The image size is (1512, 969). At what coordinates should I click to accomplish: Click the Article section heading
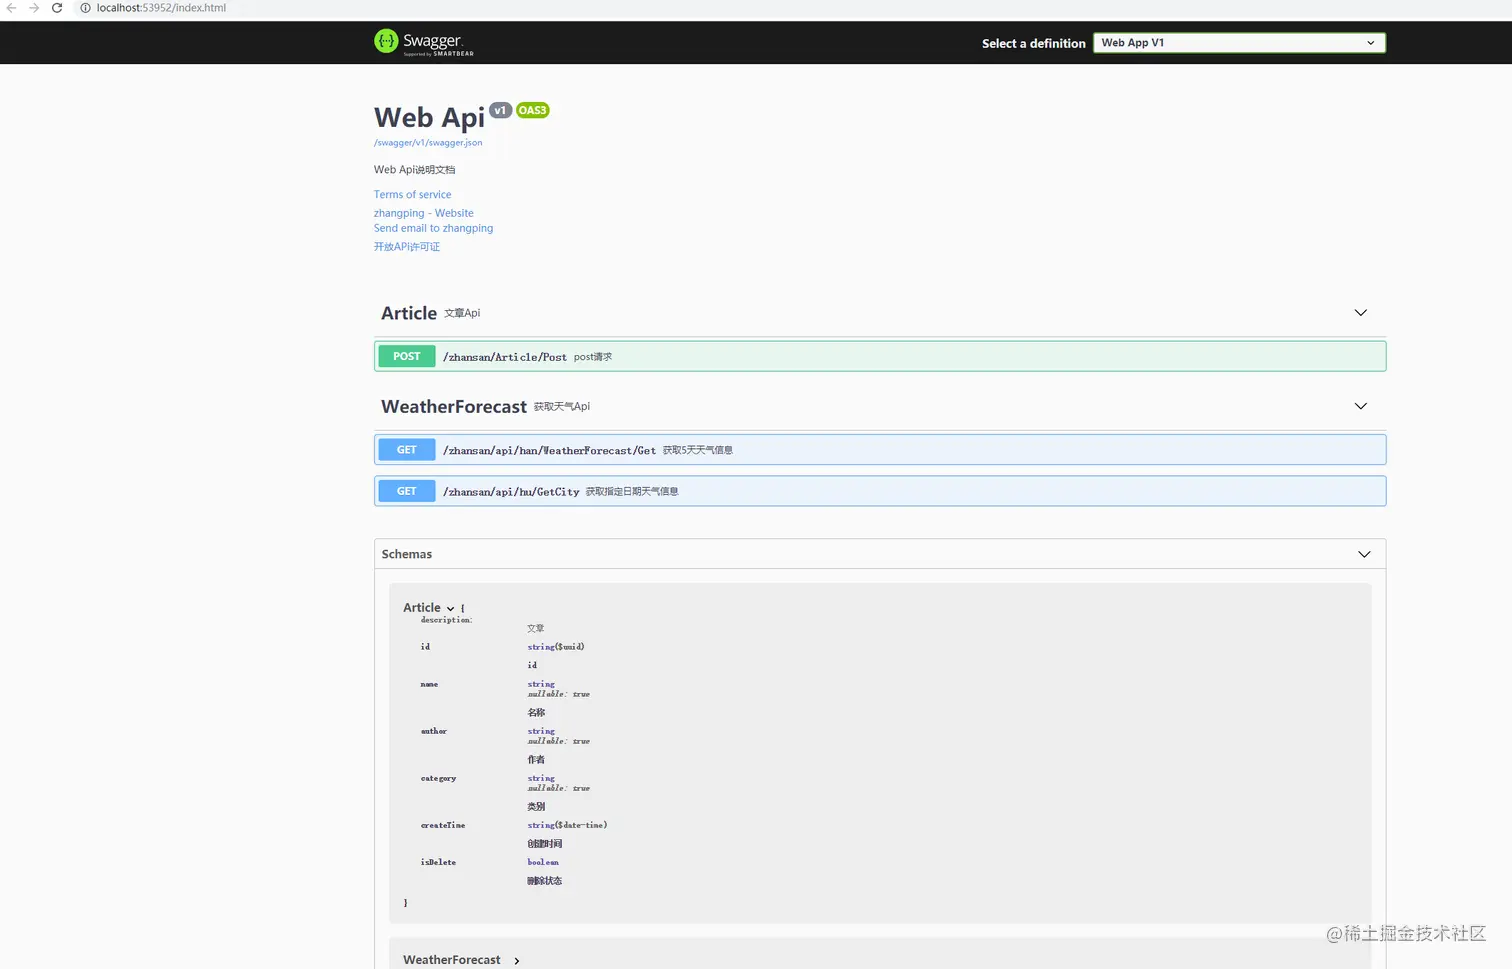point(409,313)
